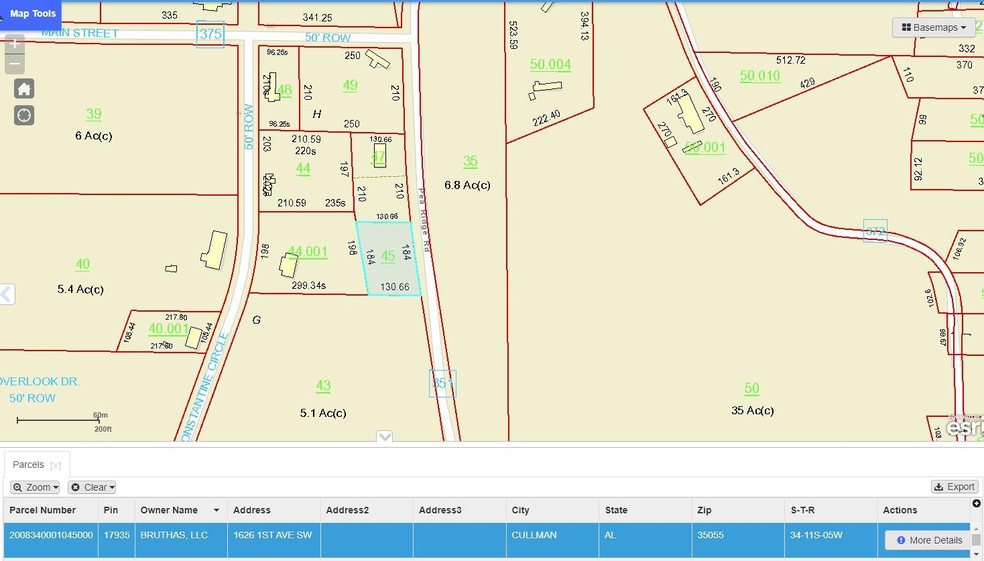Close the Parcels tab with x

point(56,465)
